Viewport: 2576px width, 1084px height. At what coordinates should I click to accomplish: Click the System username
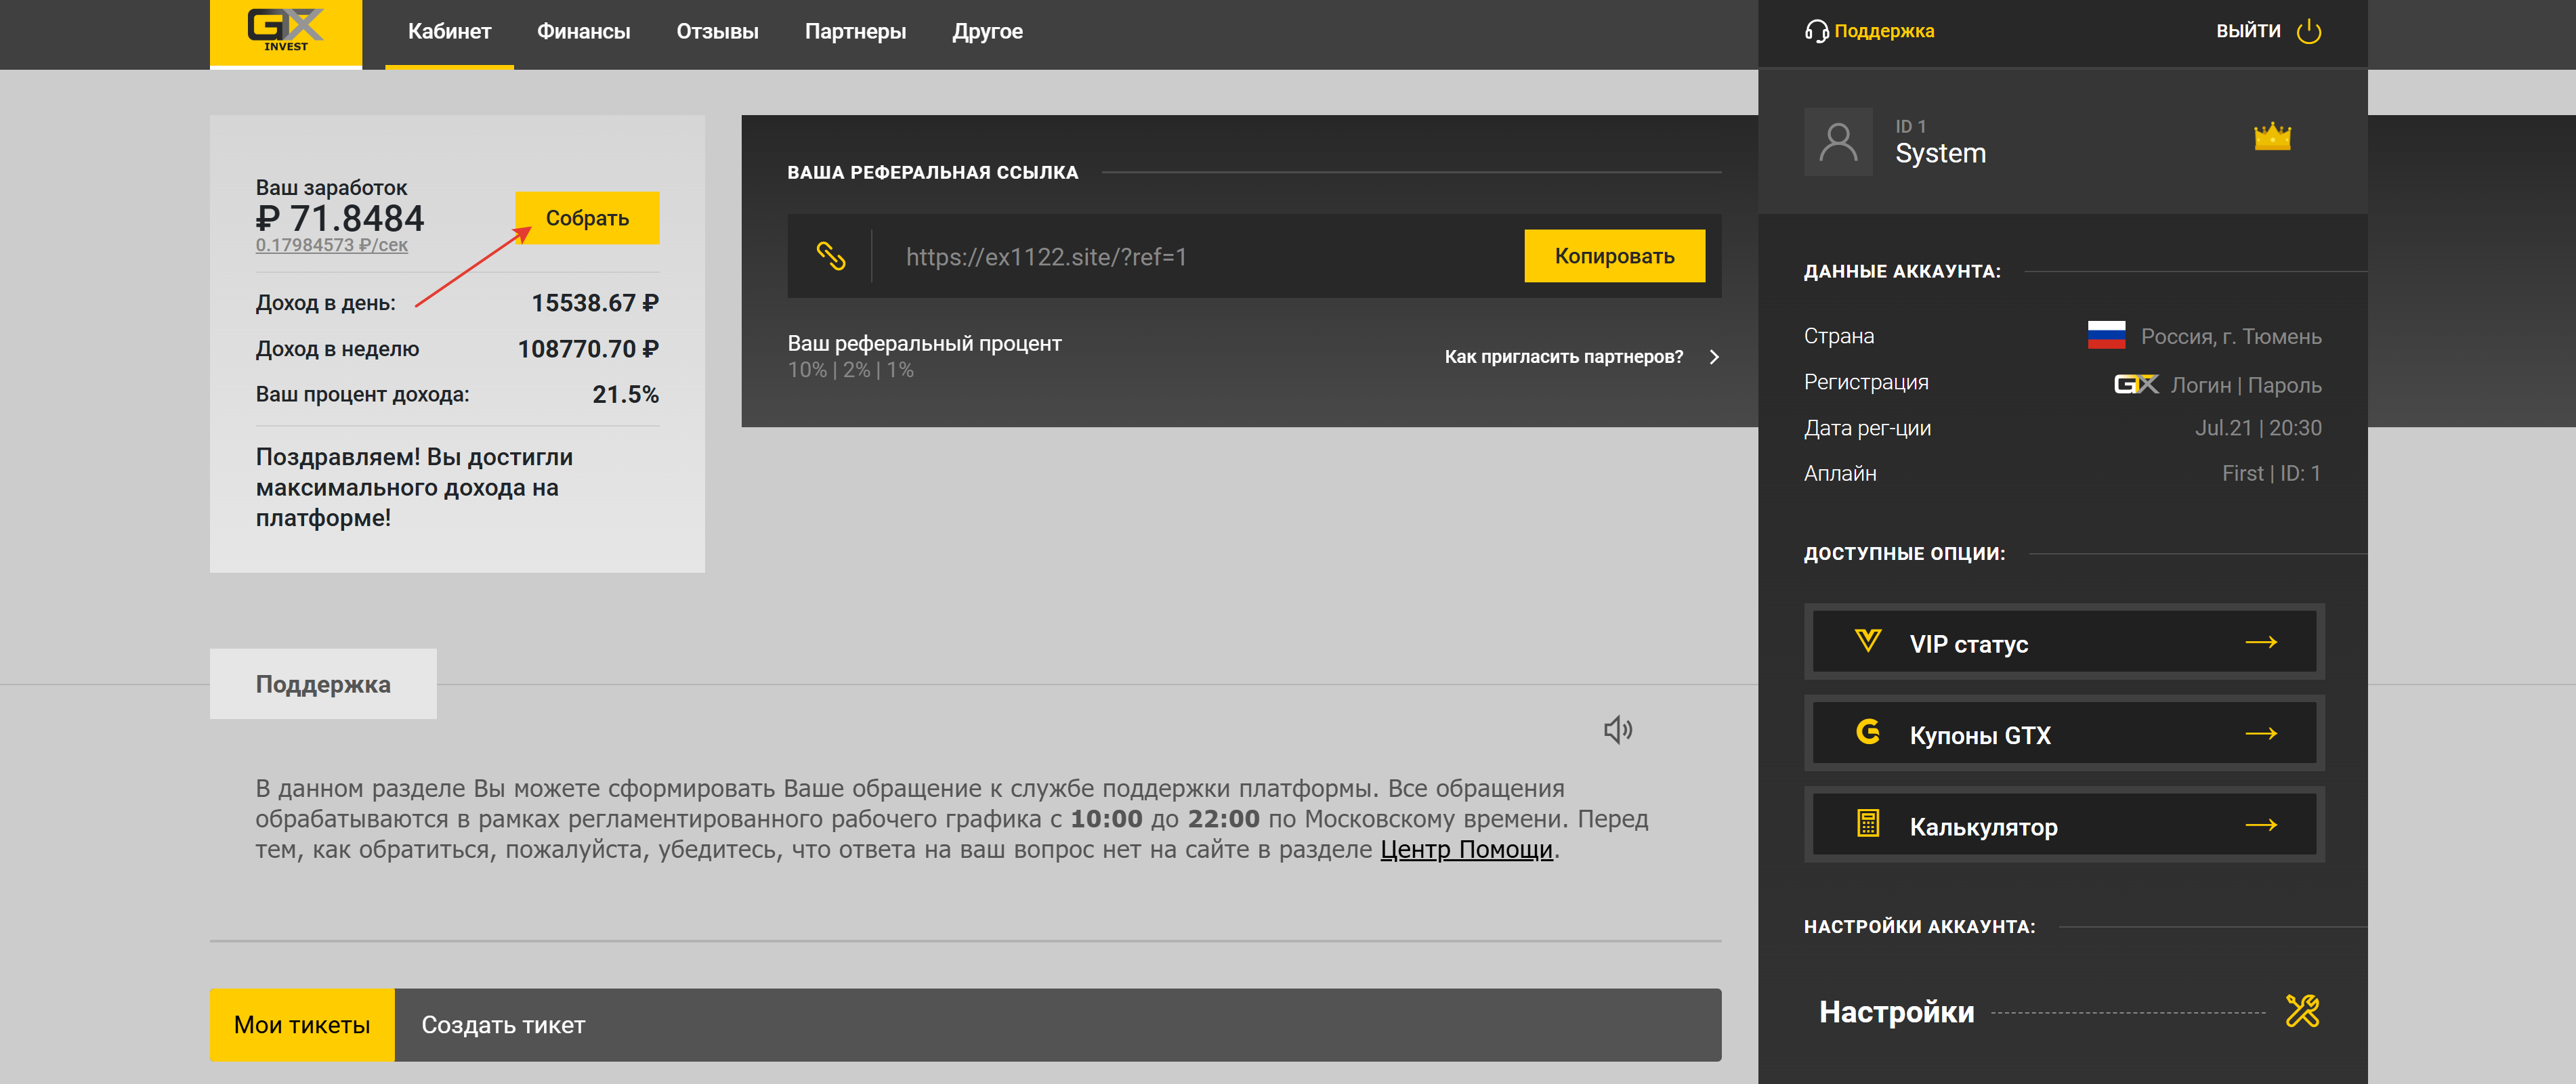click(1940, 153)
